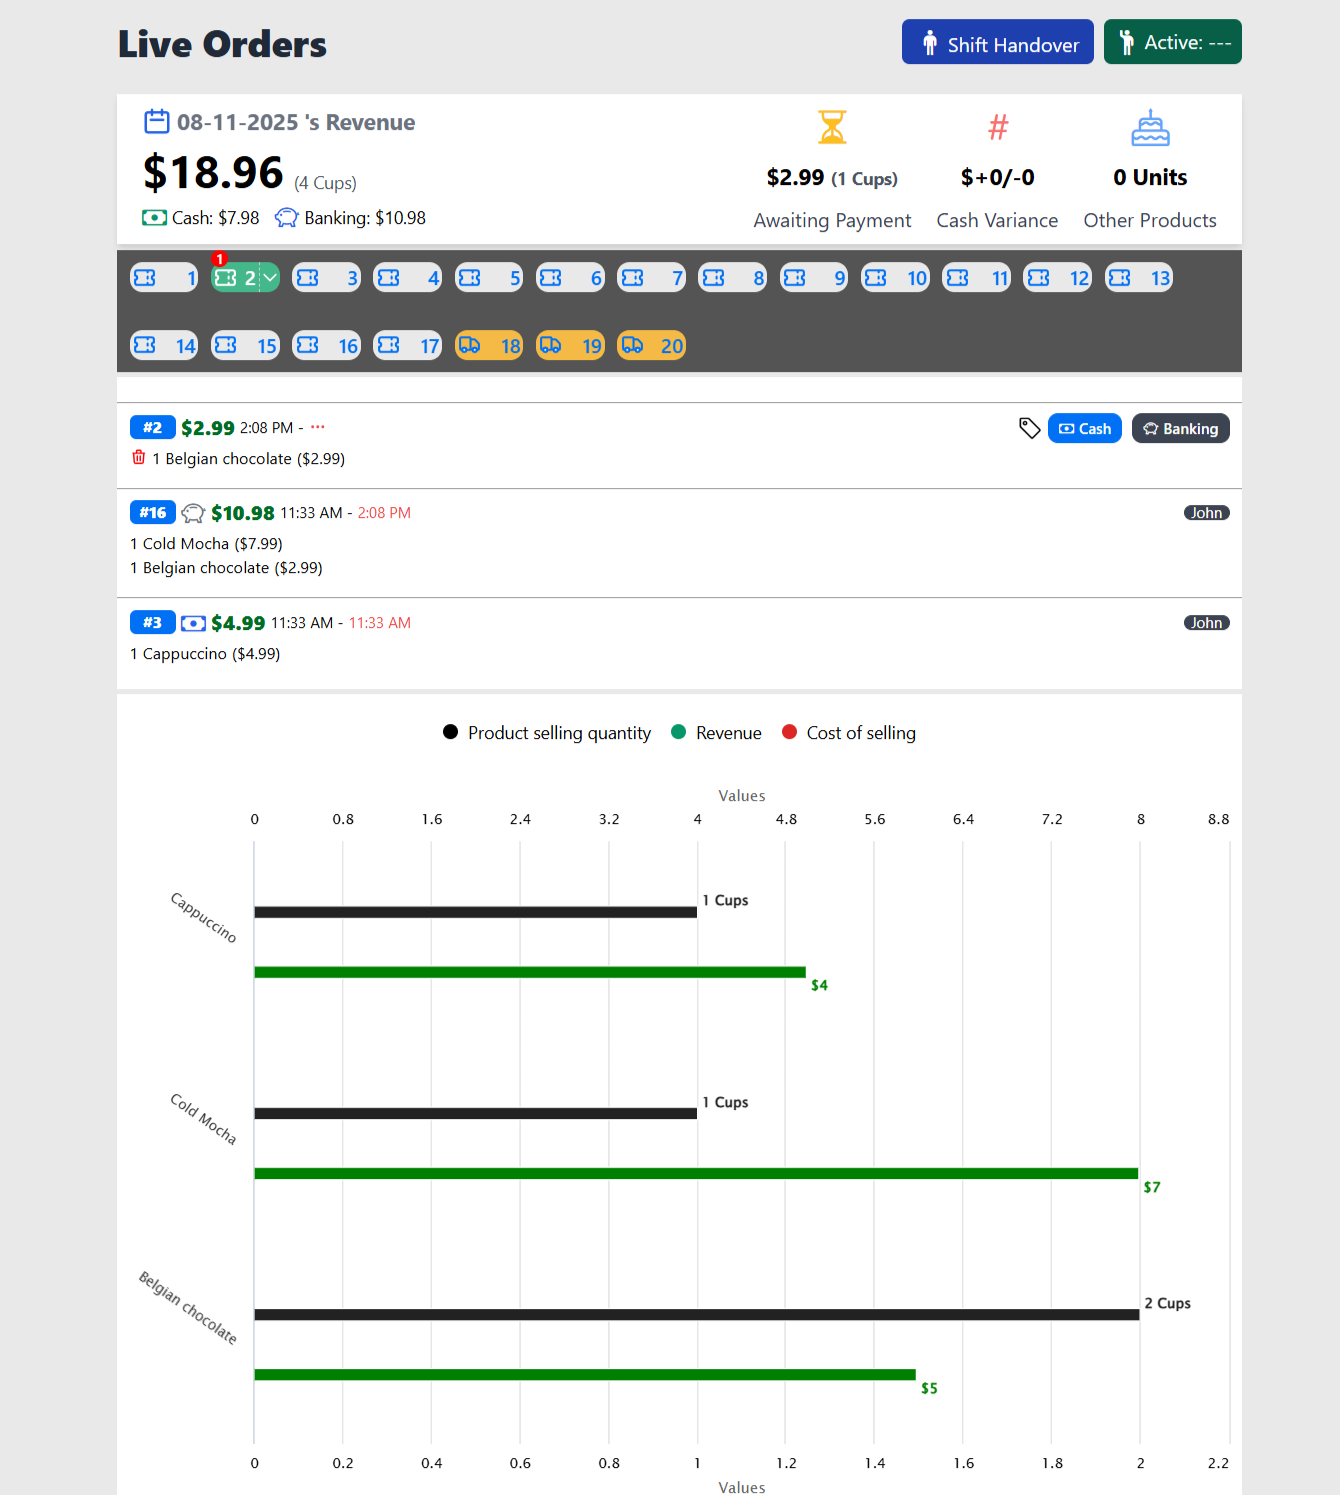1340x1495 pixels.
Task: Select delivery order slot 18
Action: pyautogui.click(x=489, y=346)
